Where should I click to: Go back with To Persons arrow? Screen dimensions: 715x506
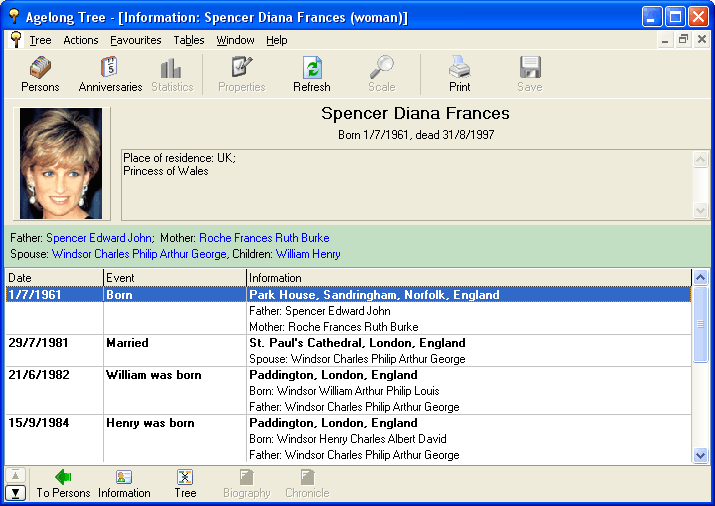63,484
